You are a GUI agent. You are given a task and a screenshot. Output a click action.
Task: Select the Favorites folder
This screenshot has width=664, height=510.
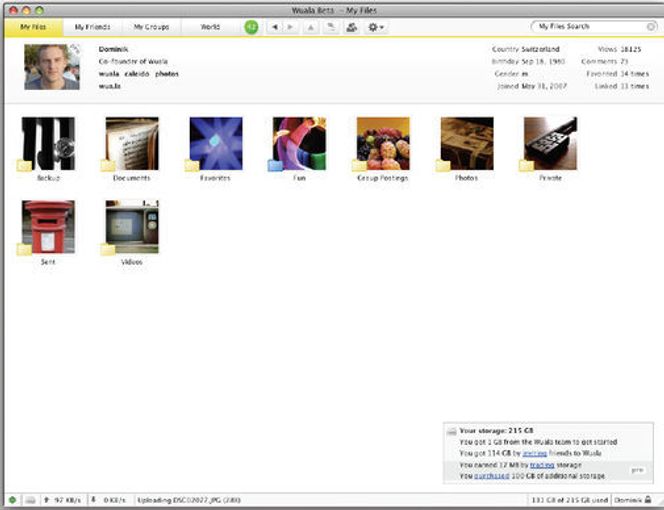pos(216,144)
